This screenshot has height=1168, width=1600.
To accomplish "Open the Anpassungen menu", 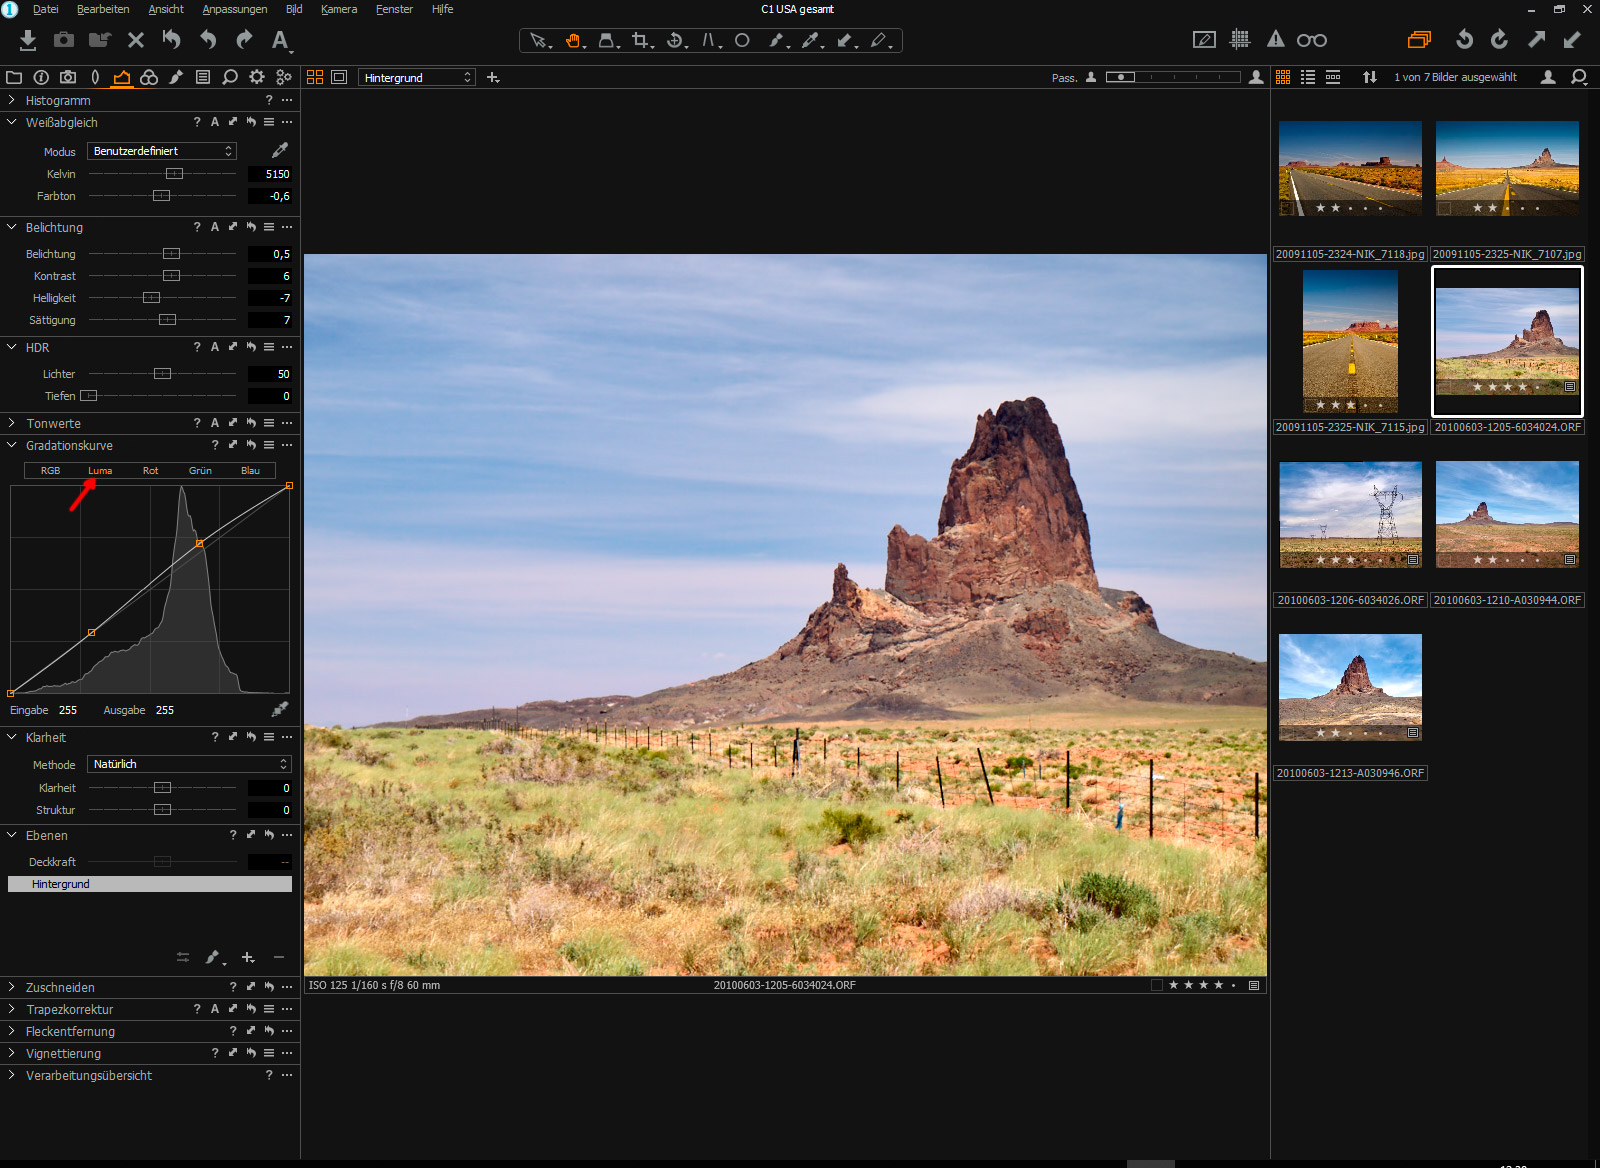I will coord(235,9).
